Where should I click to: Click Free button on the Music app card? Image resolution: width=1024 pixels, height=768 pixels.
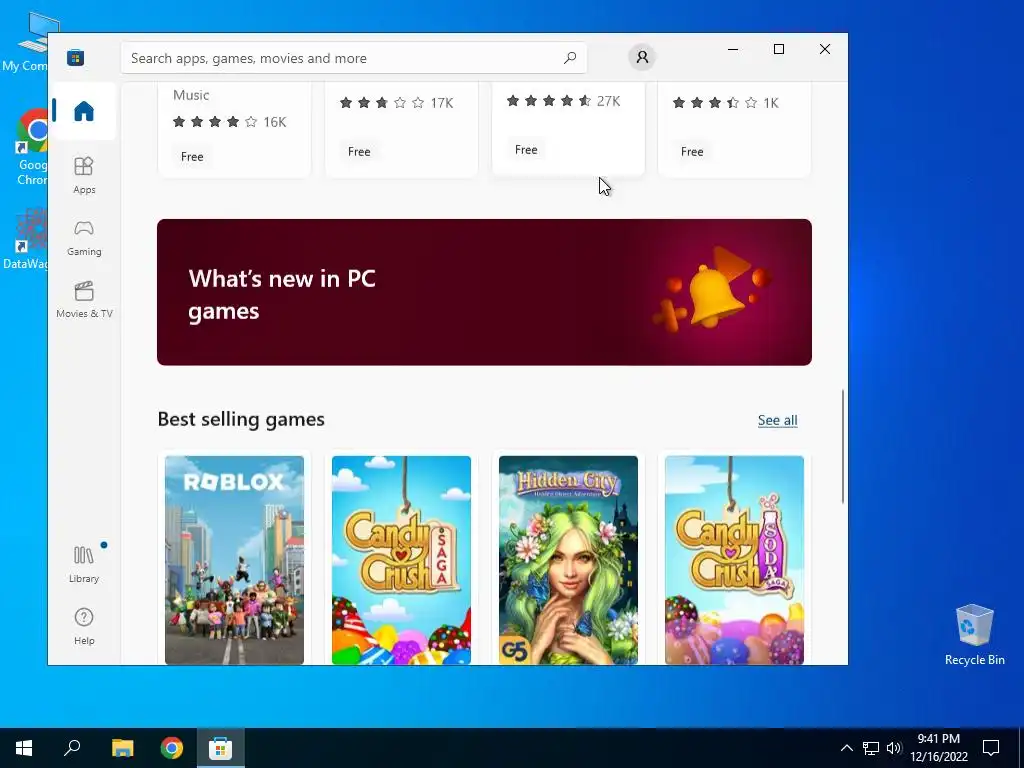tap(192, 157)
